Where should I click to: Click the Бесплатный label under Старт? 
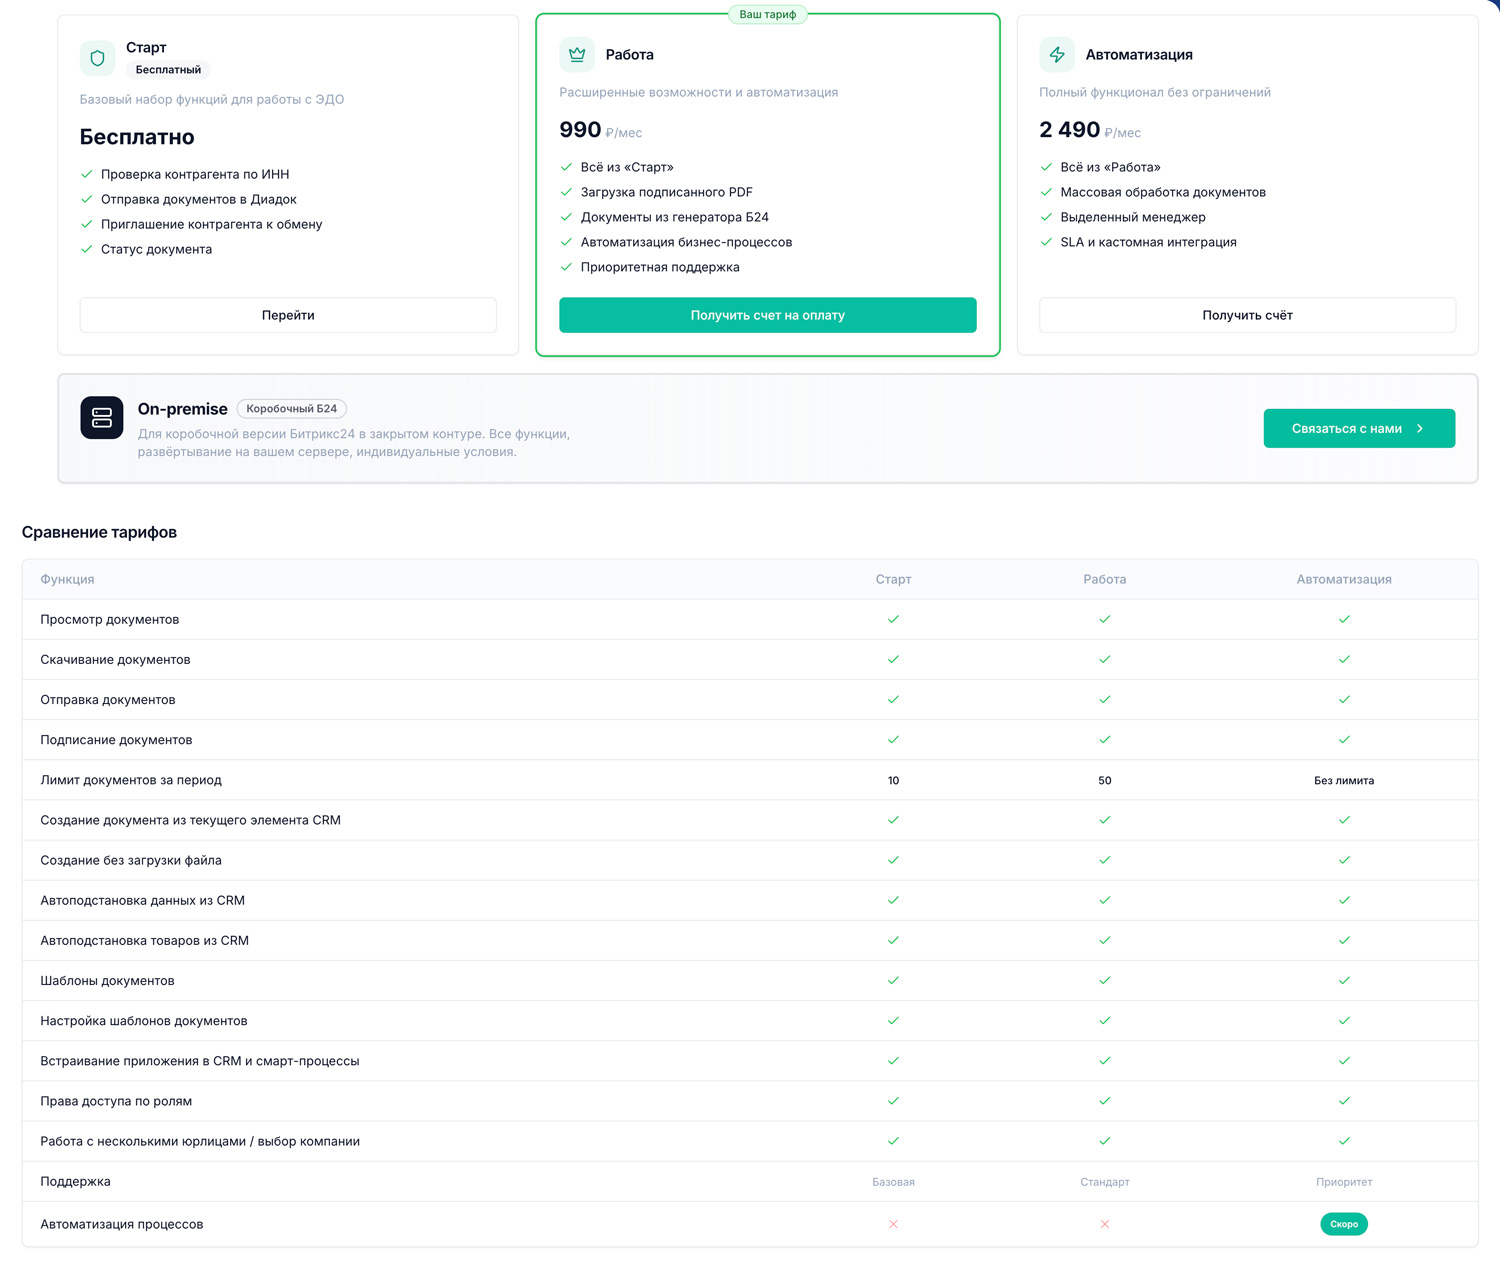[x=168, y=70]
